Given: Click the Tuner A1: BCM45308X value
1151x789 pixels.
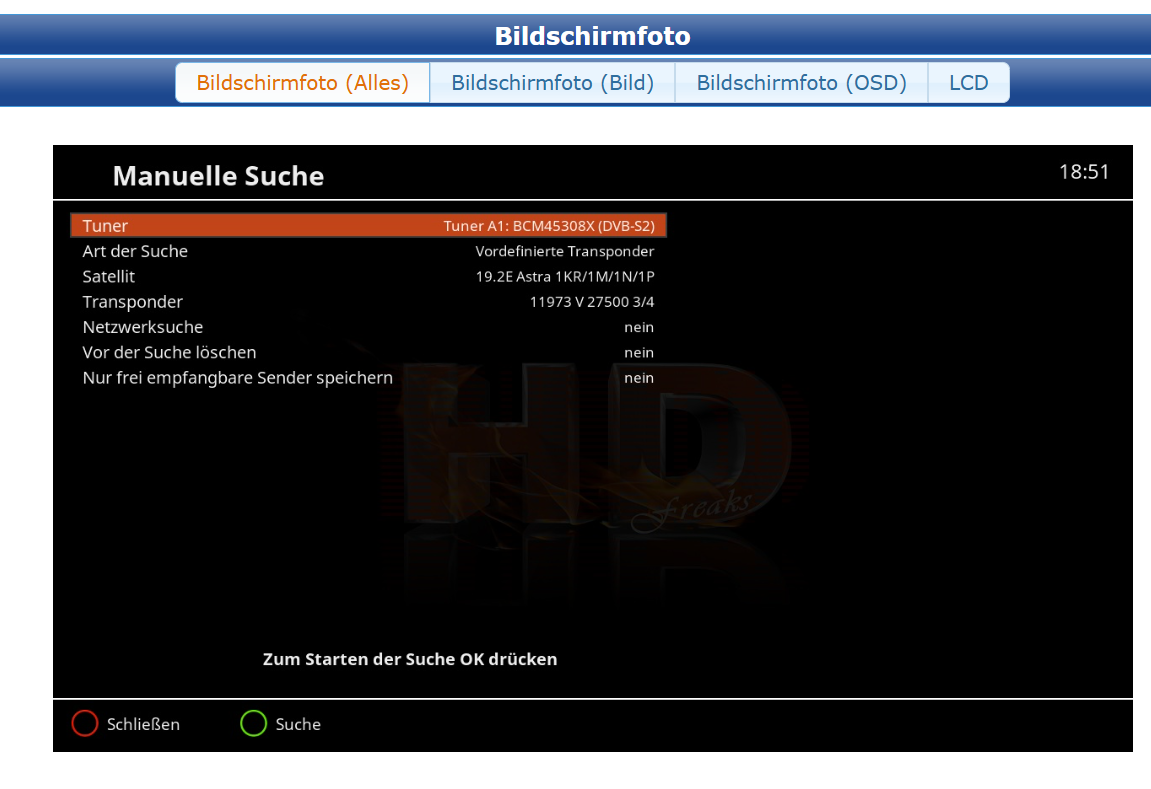Looking at the screenshot, I should pyautogui.click(x=549, y=226).
